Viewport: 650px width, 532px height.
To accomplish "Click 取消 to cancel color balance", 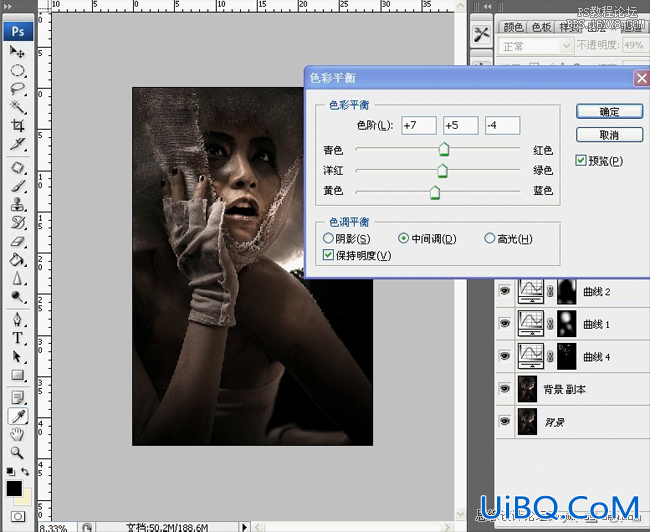I will pyautogui.click(x=609, y=134).
